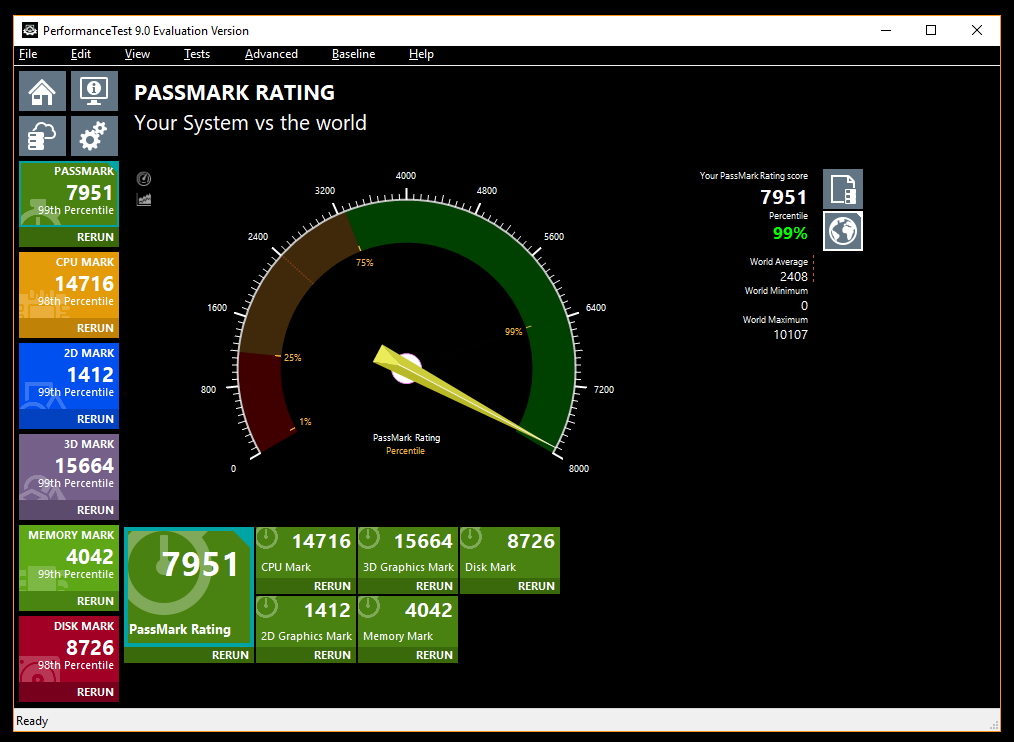Click the 2D Graphics Mark 1412 tile
Screen dimensions: 1014x742
[x=306, y=622]
